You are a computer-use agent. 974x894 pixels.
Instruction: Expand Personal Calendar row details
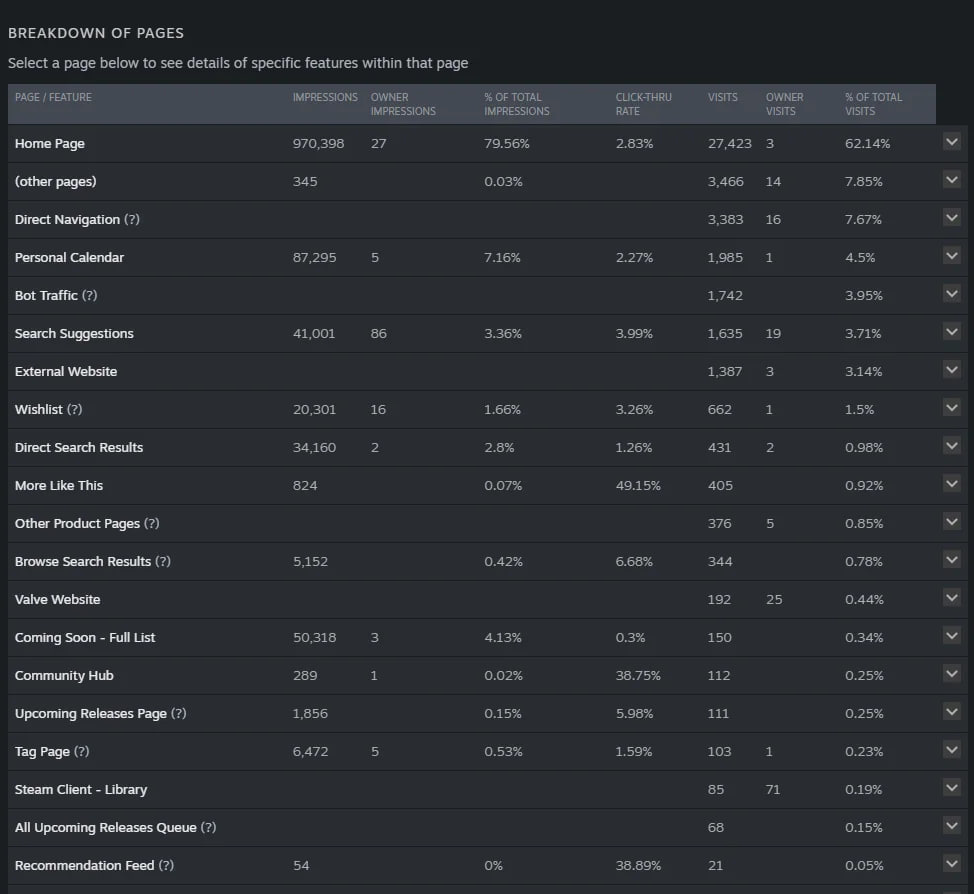(952, 256)
